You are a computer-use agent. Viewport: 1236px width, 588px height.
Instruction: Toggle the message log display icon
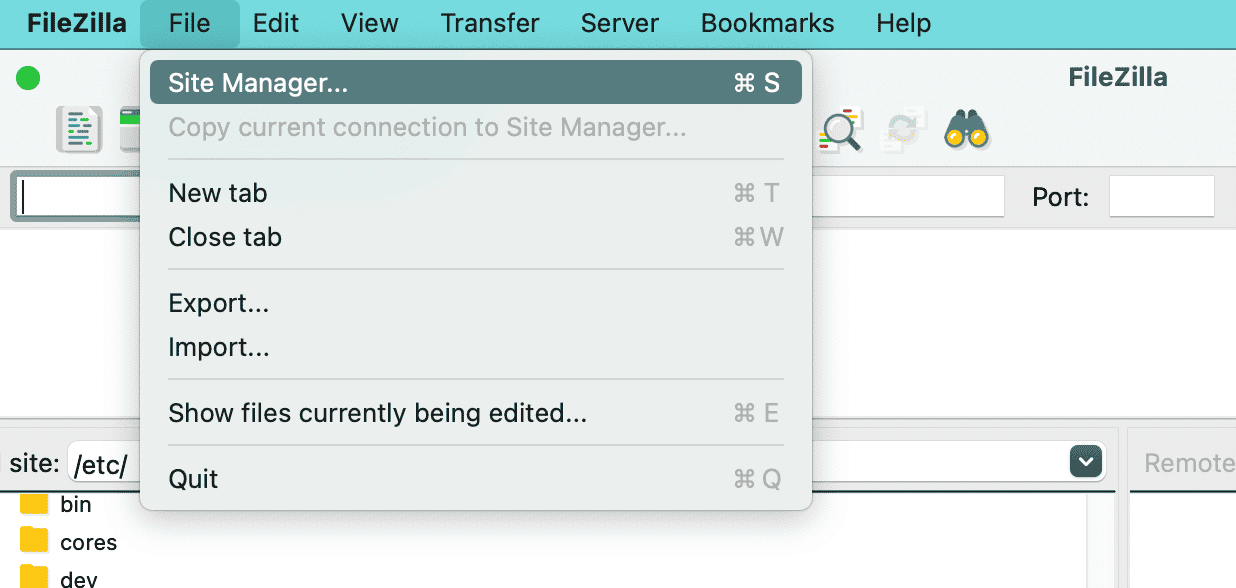78,129
